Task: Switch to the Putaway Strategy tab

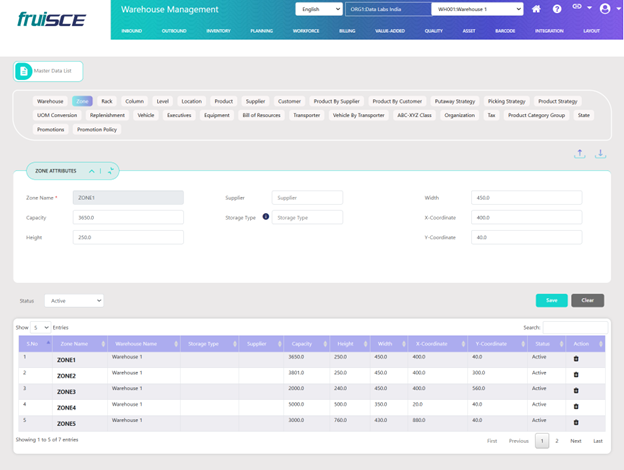Action: click(454, 101)
